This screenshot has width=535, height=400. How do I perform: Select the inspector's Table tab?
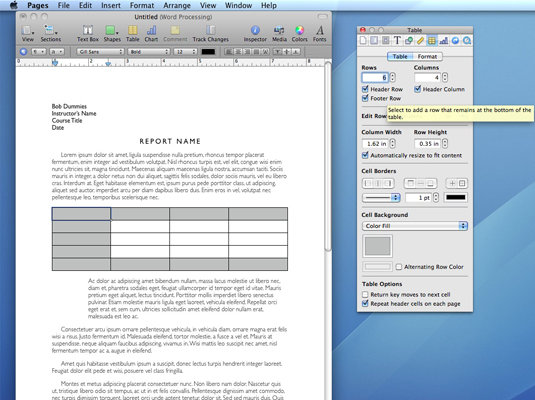point(400,56)
